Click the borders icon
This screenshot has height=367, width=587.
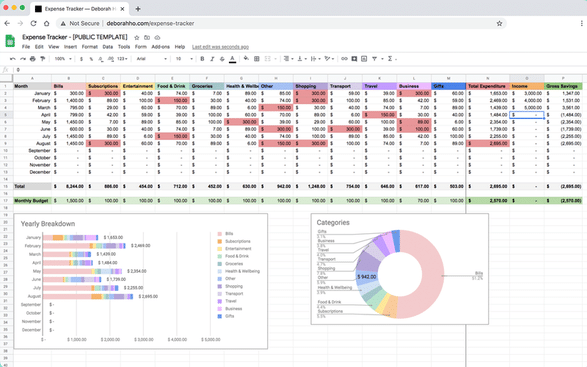(x=257, y=59)
